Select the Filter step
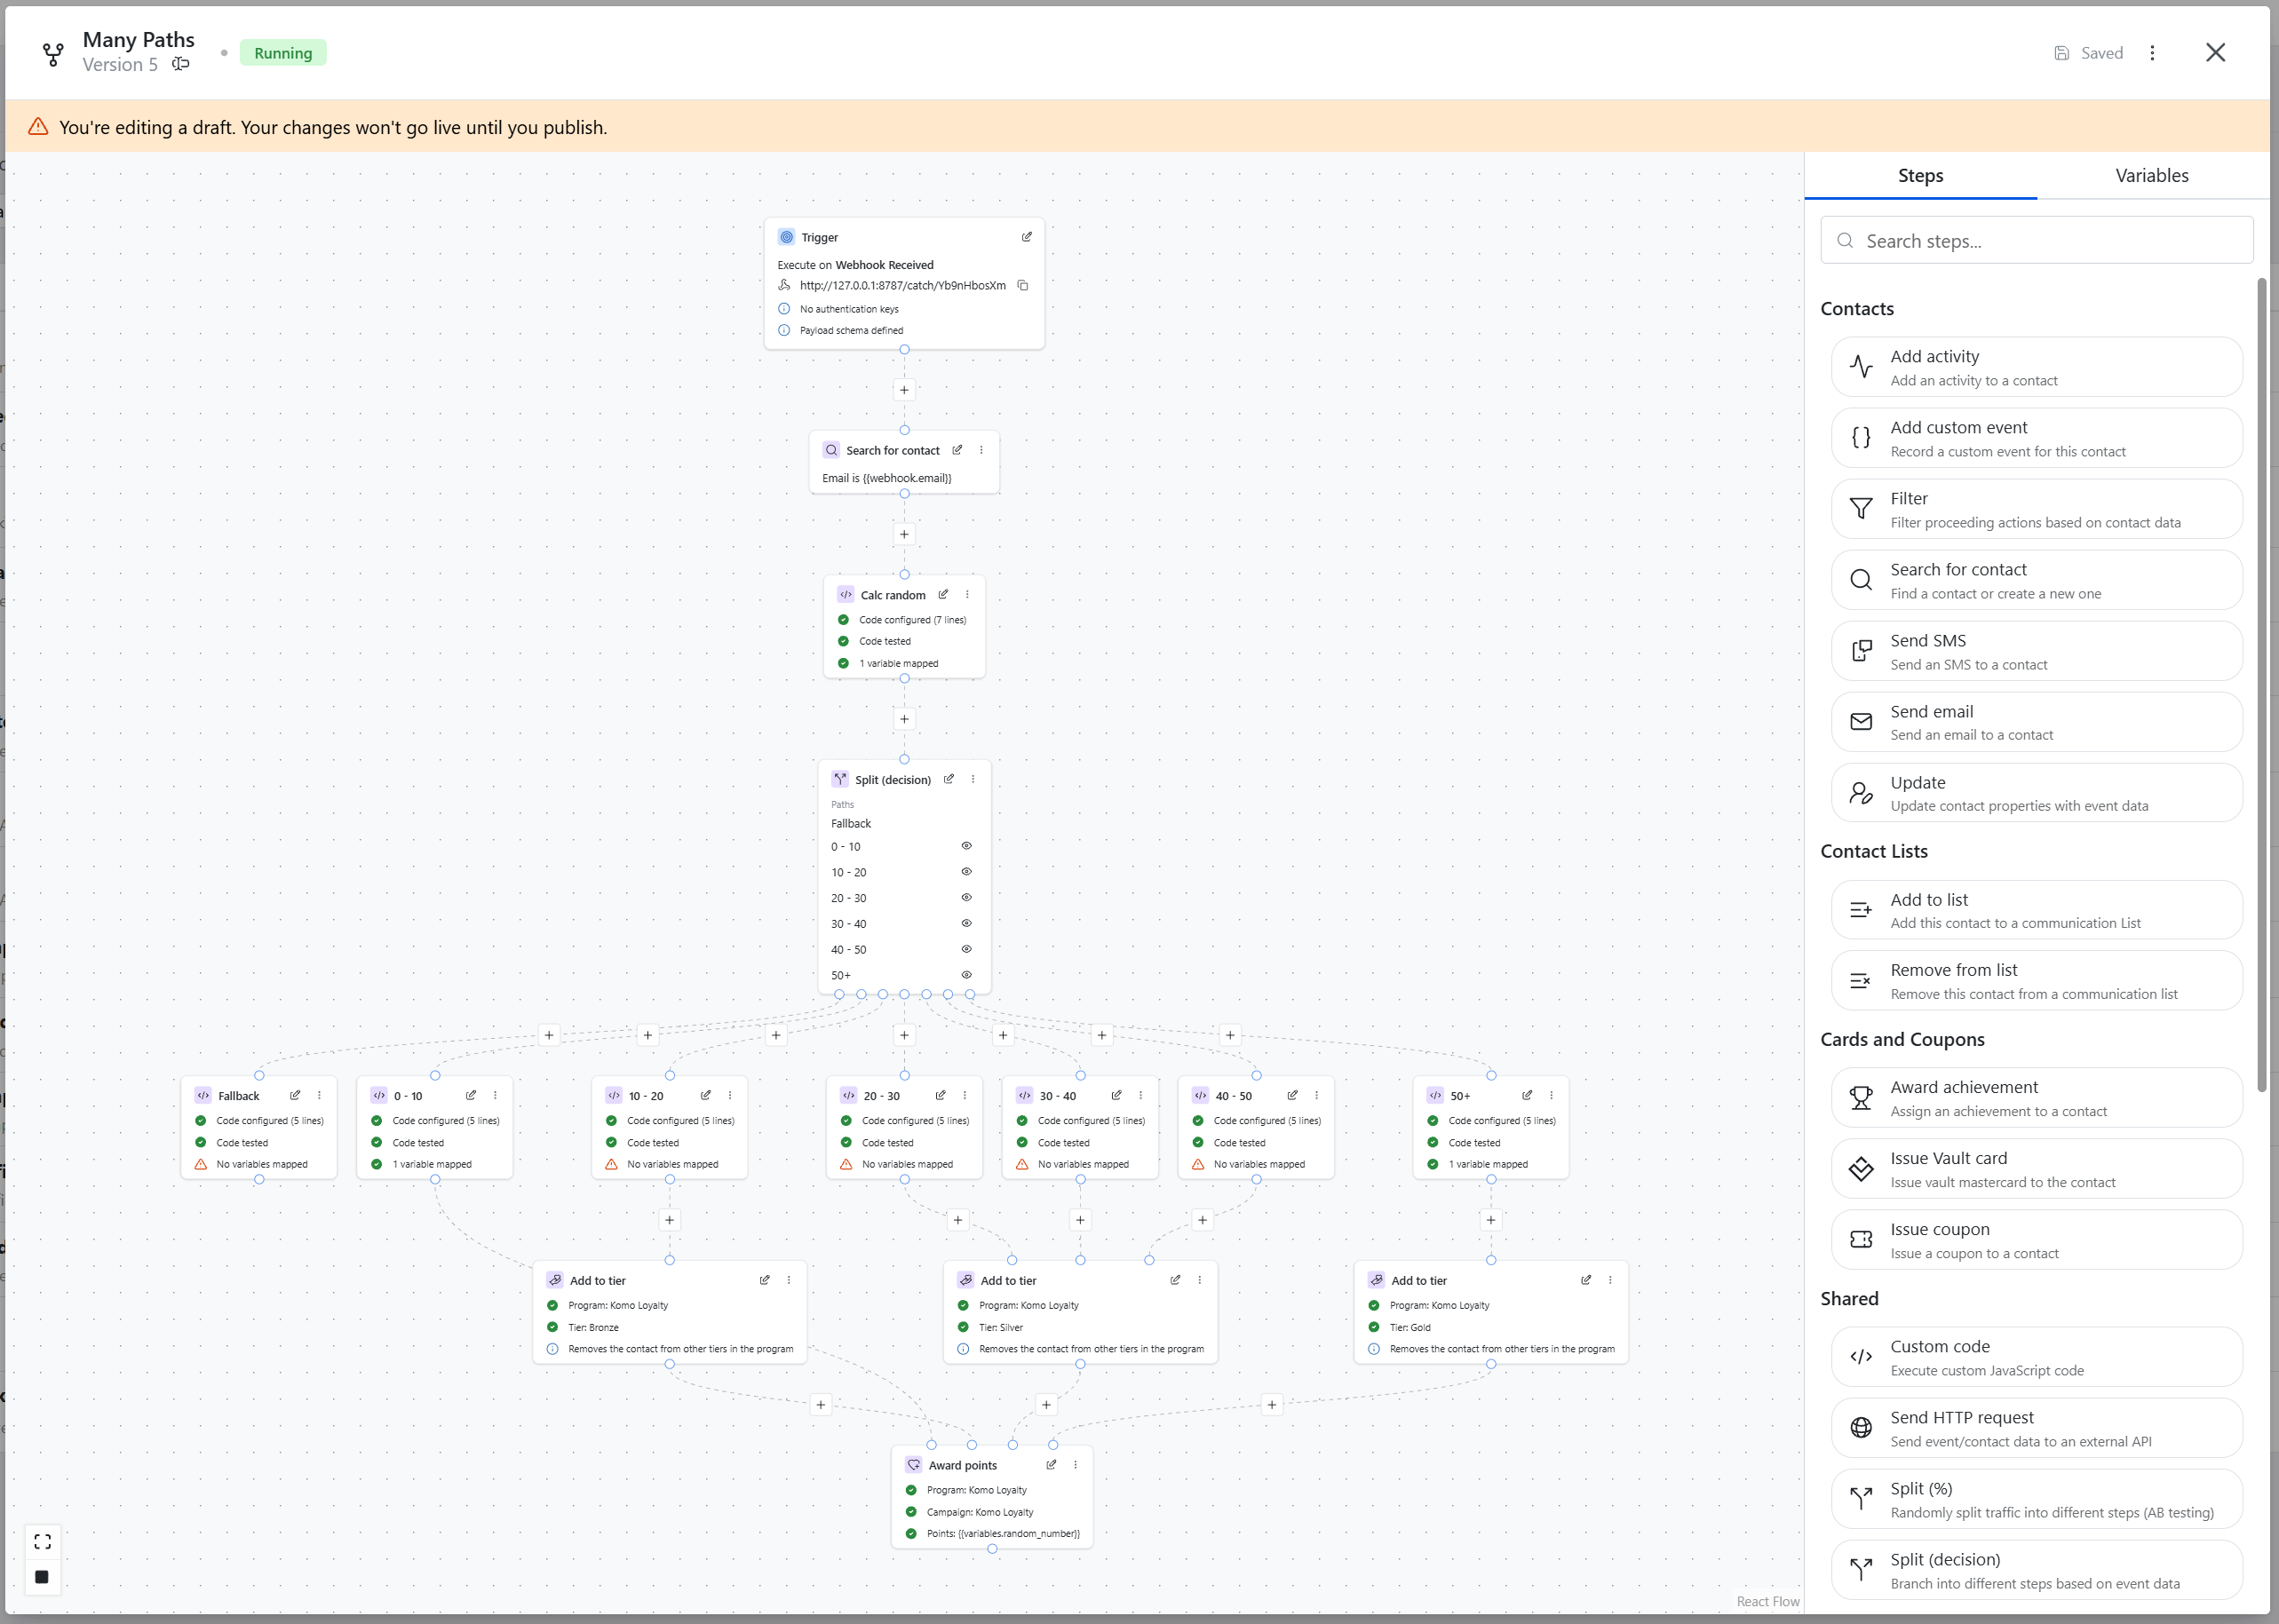 click(x=2036, y=509)
